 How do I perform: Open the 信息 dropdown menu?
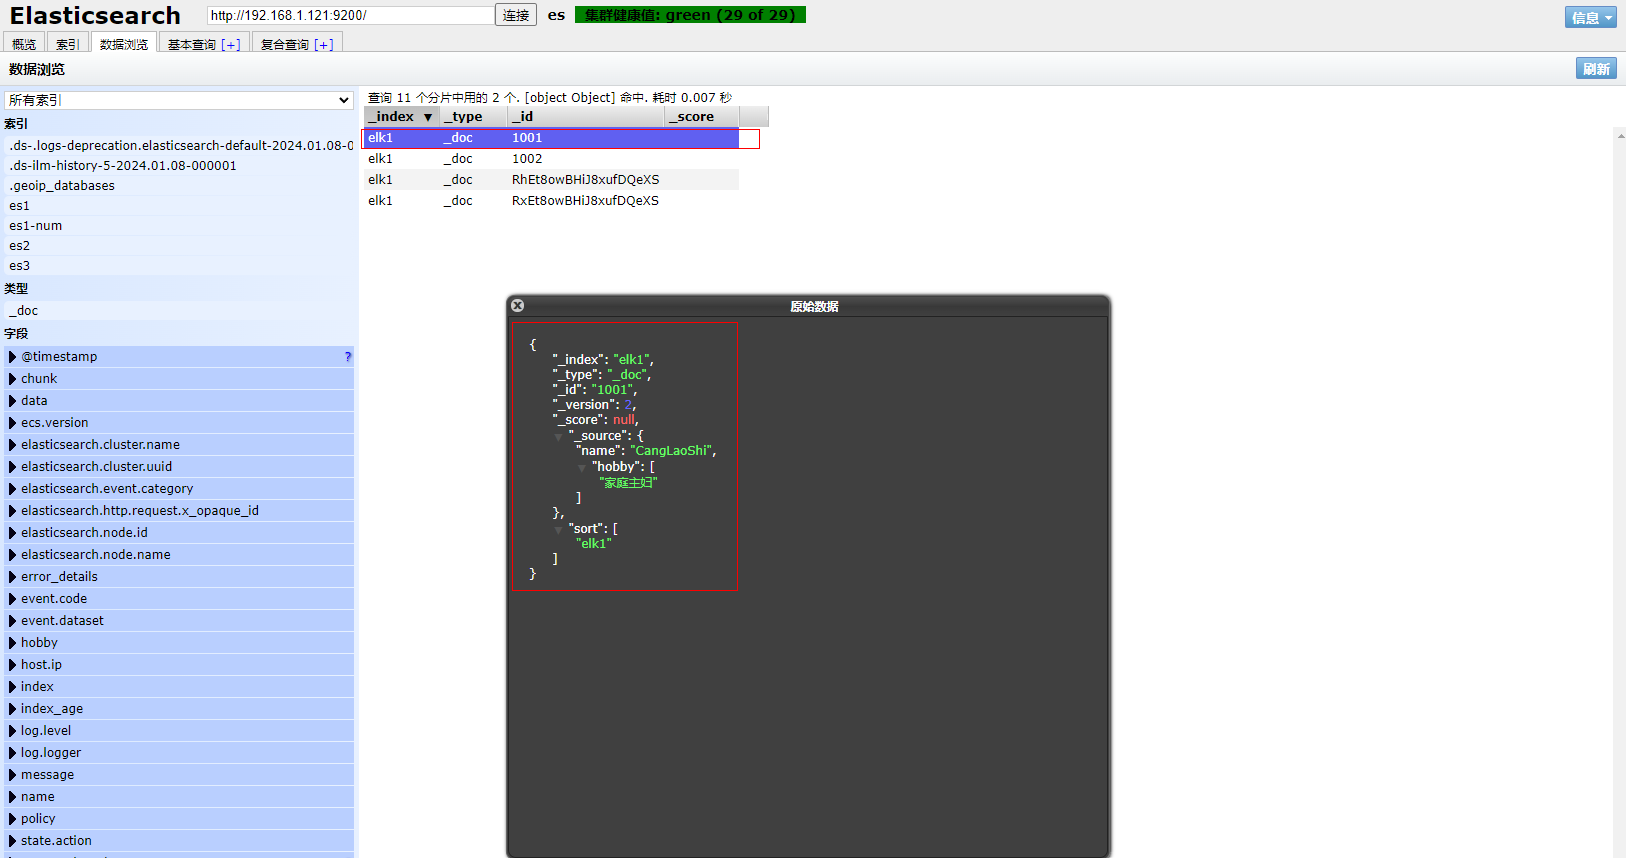[1590, 17]
